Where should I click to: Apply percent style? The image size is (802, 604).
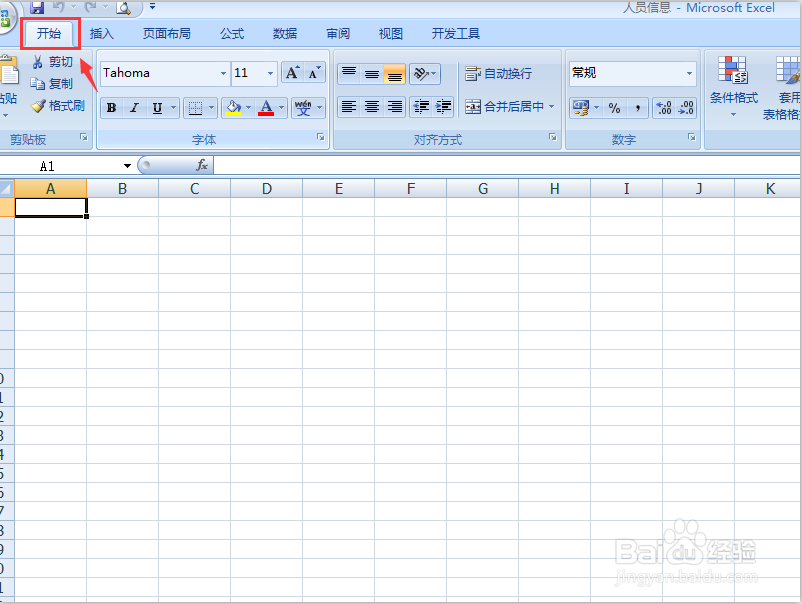point(614,107)
